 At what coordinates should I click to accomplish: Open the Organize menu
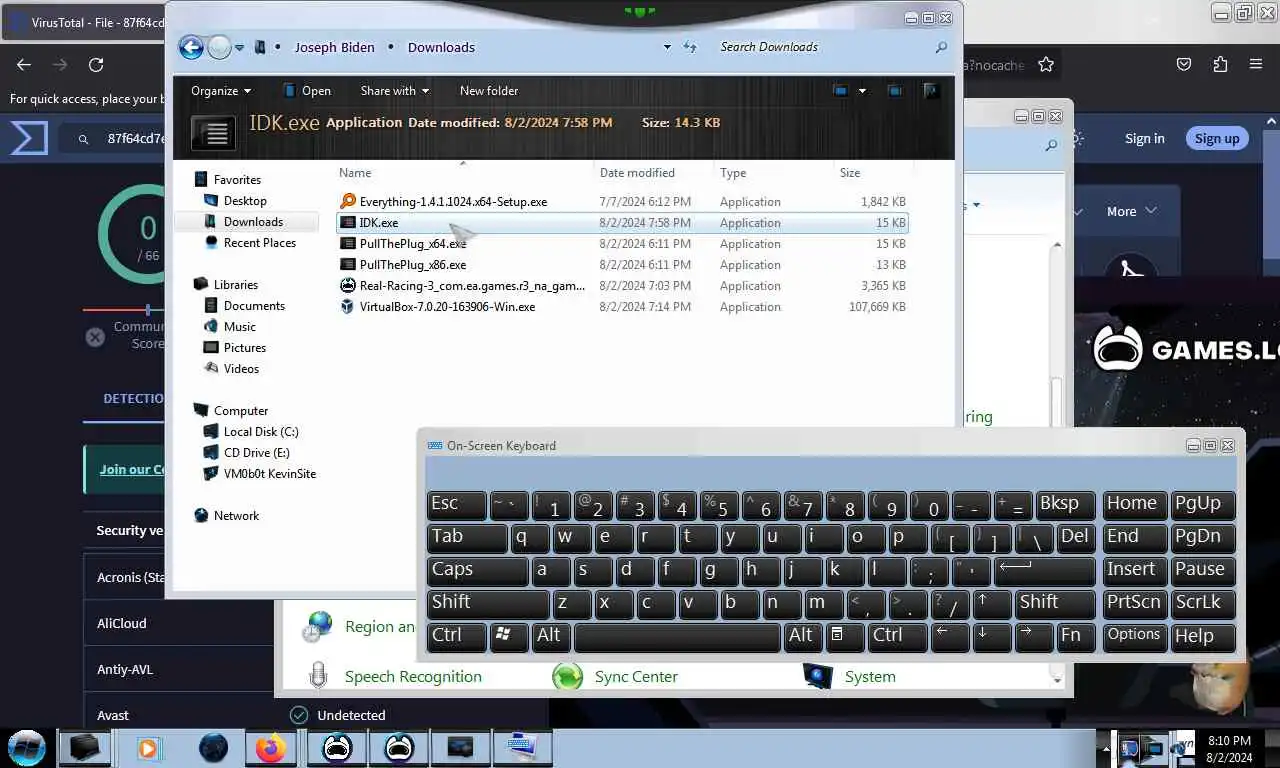[x=220, y=91]
